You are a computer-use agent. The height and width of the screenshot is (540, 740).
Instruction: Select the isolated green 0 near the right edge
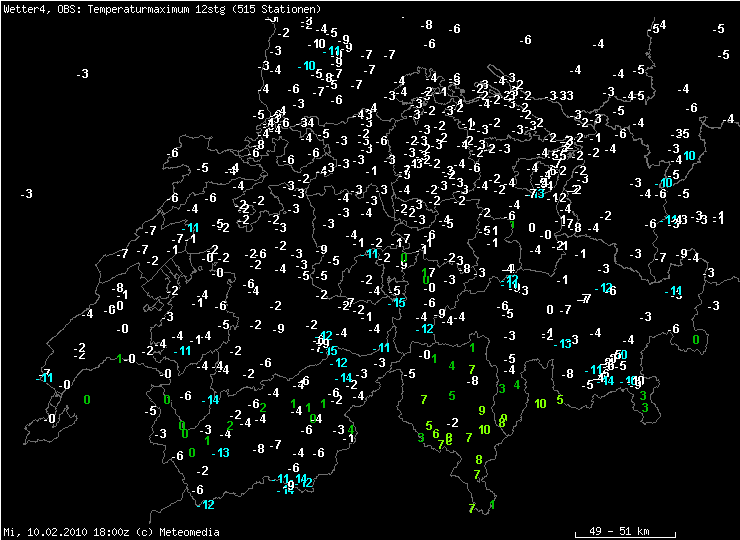(696, 340)
